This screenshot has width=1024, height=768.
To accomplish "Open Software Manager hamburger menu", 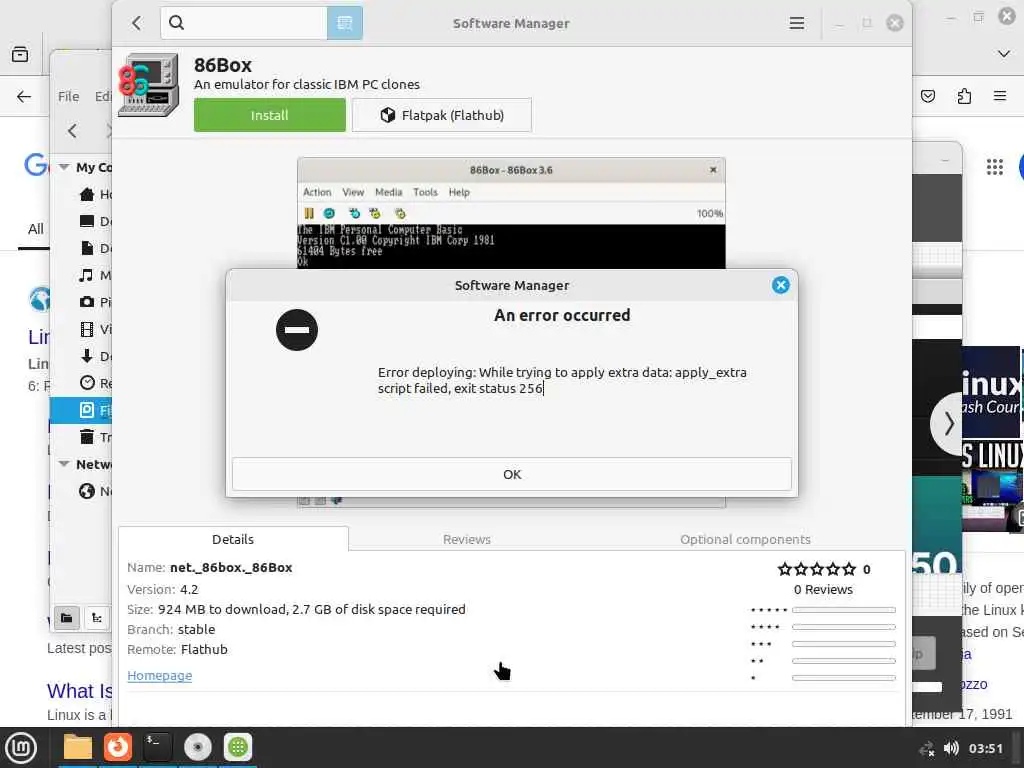I will 797,23.
